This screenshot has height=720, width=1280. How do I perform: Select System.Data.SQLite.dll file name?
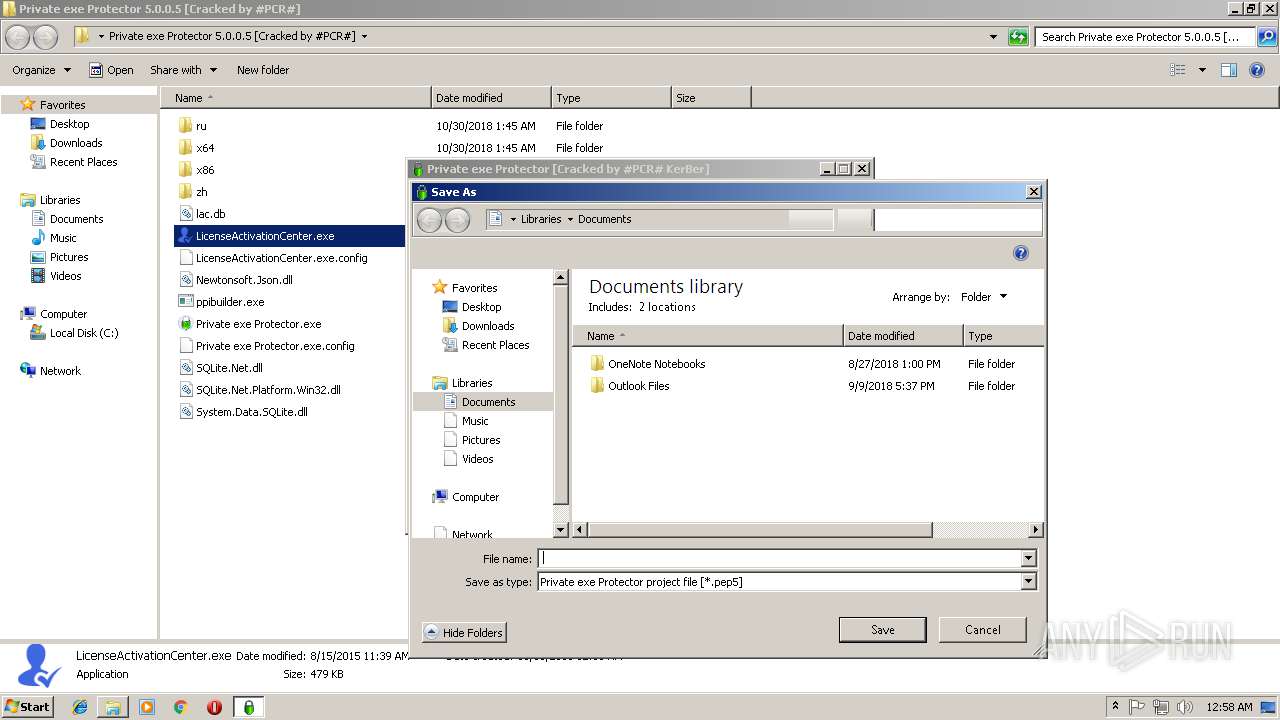point(252,412)
